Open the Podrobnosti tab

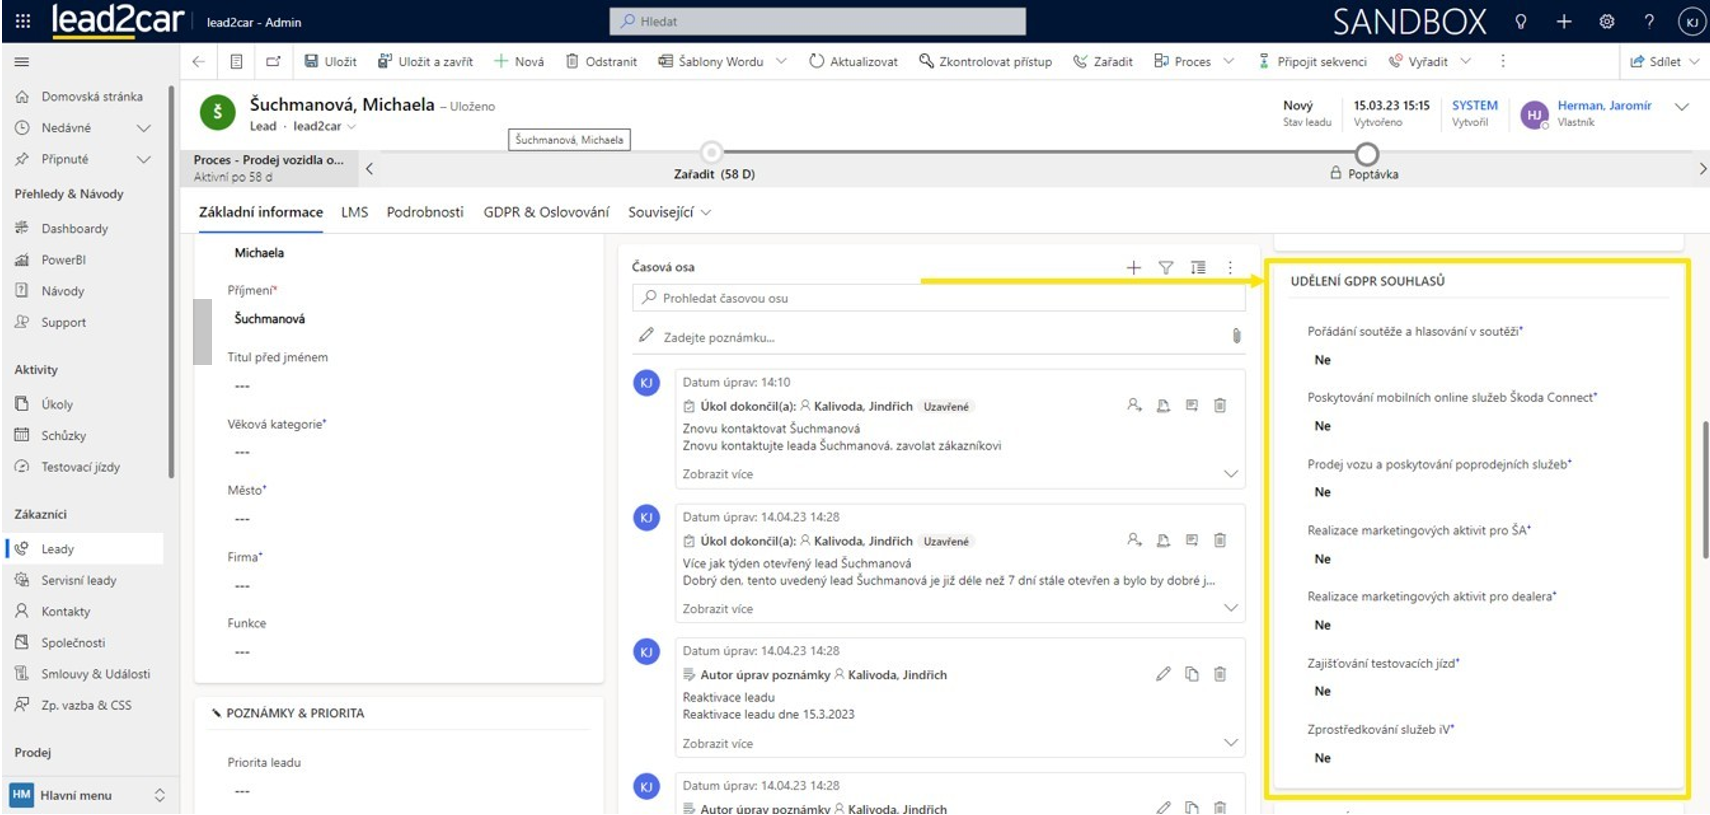tap(425, 212)
